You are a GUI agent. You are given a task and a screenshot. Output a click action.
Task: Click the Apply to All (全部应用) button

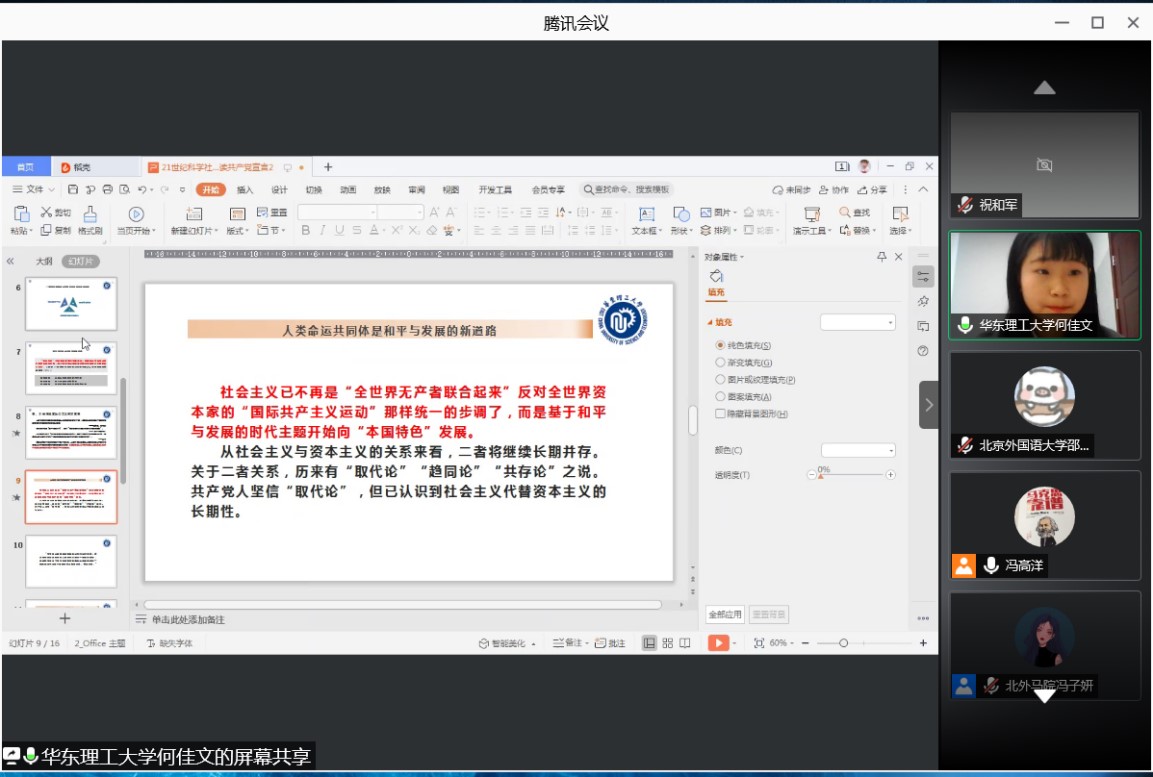(725, 614)
